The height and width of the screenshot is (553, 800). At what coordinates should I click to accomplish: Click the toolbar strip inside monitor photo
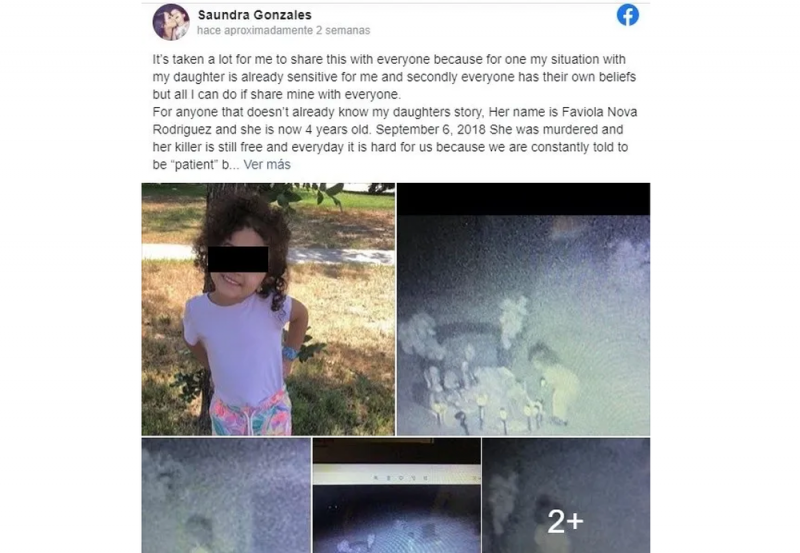[397, 475]
